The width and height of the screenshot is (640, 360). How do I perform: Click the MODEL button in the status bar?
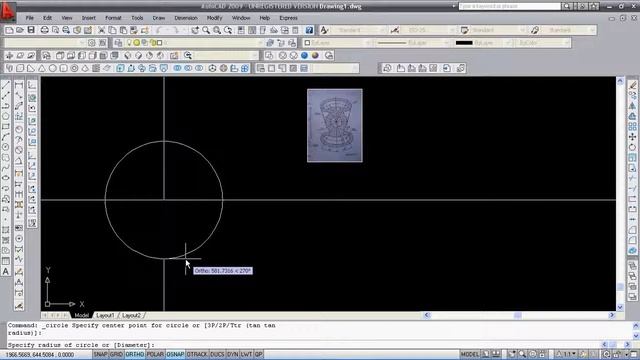[x=469, y=354]
